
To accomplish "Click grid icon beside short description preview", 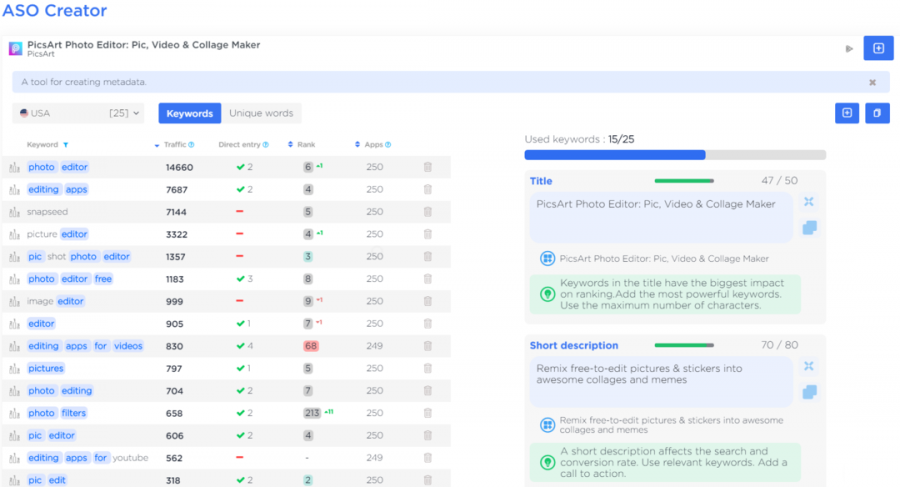I will tap(547, 425).
